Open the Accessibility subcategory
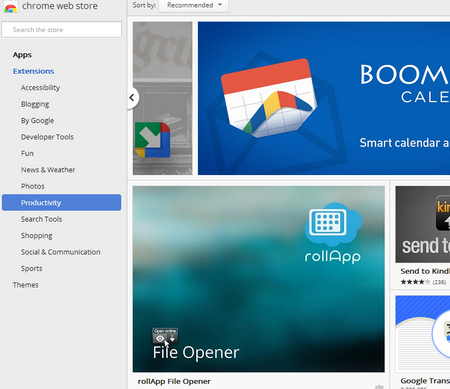 tap(40, 88)
